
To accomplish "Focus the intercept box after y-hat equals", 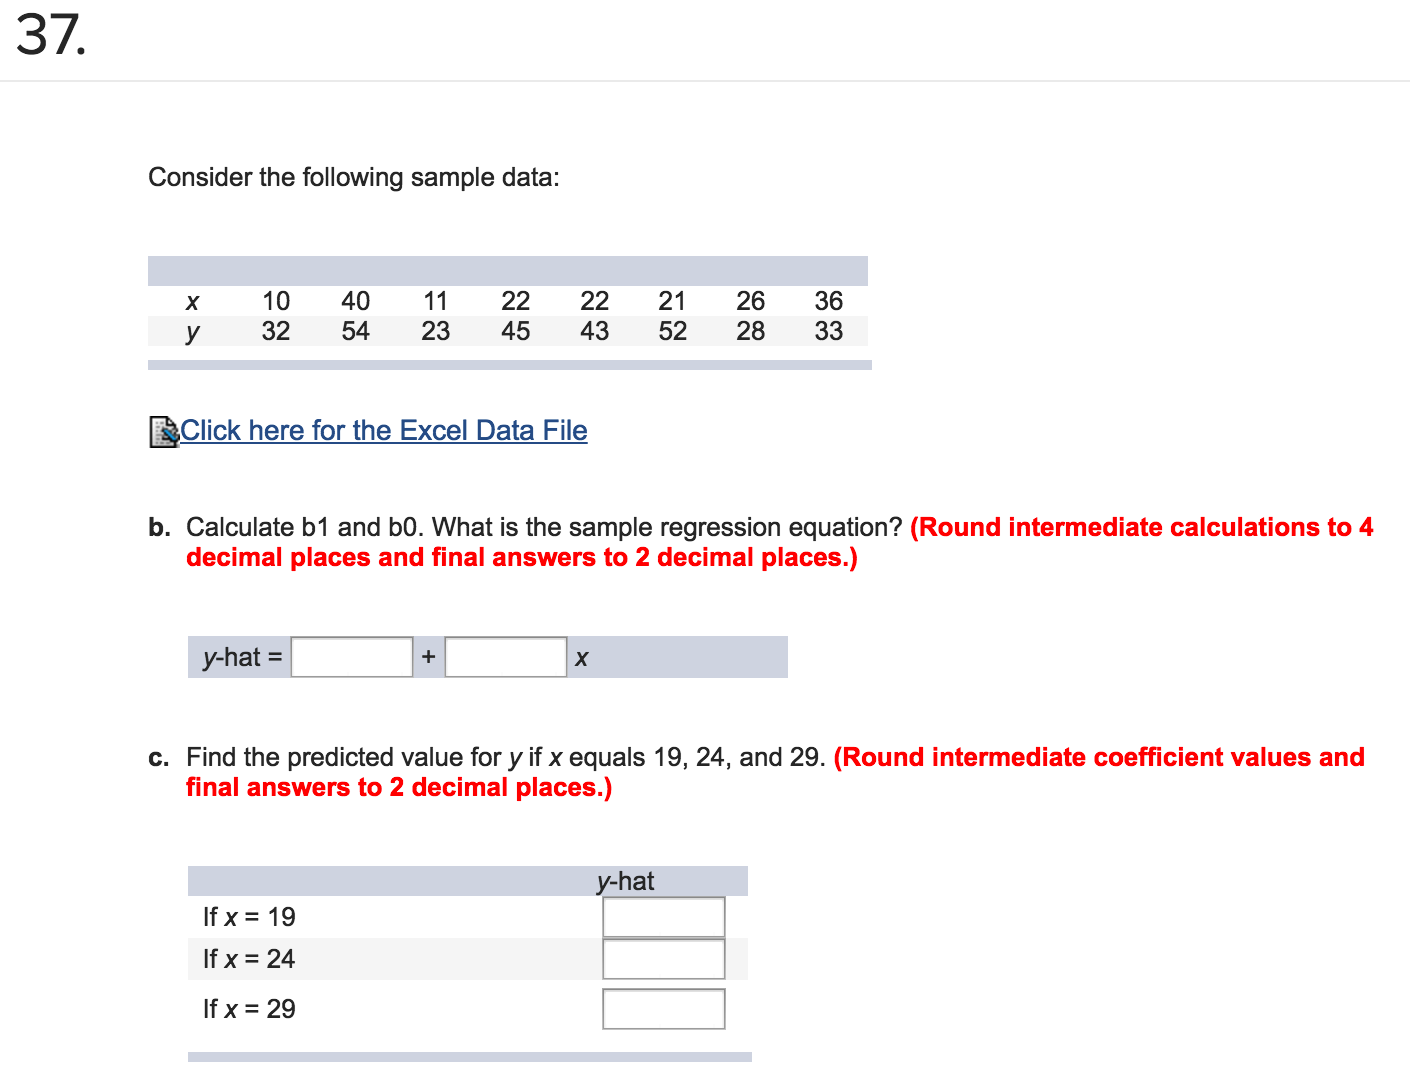I will [x=352, y=657].
